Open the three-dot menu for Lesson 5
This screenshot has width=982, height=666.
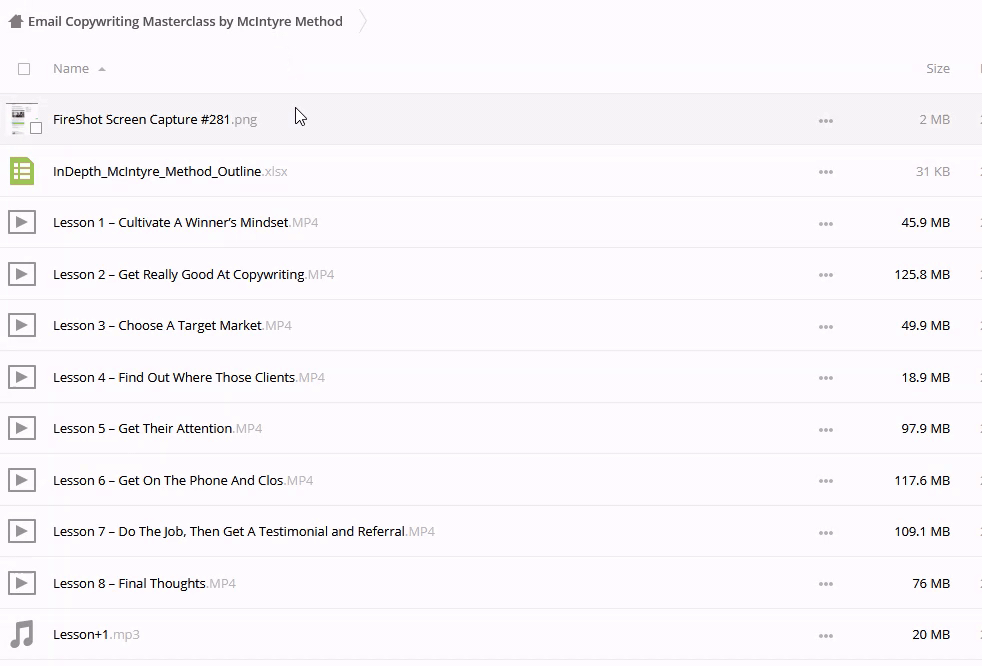coord(825,429)
